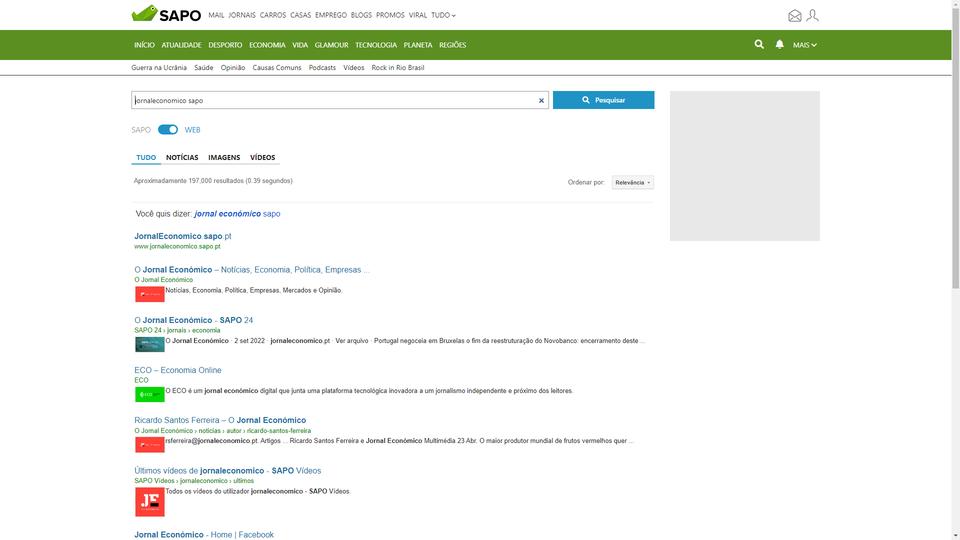Open ECO – Economia Online result
Screen dimensions: 960x540
(x=178, y=370)
